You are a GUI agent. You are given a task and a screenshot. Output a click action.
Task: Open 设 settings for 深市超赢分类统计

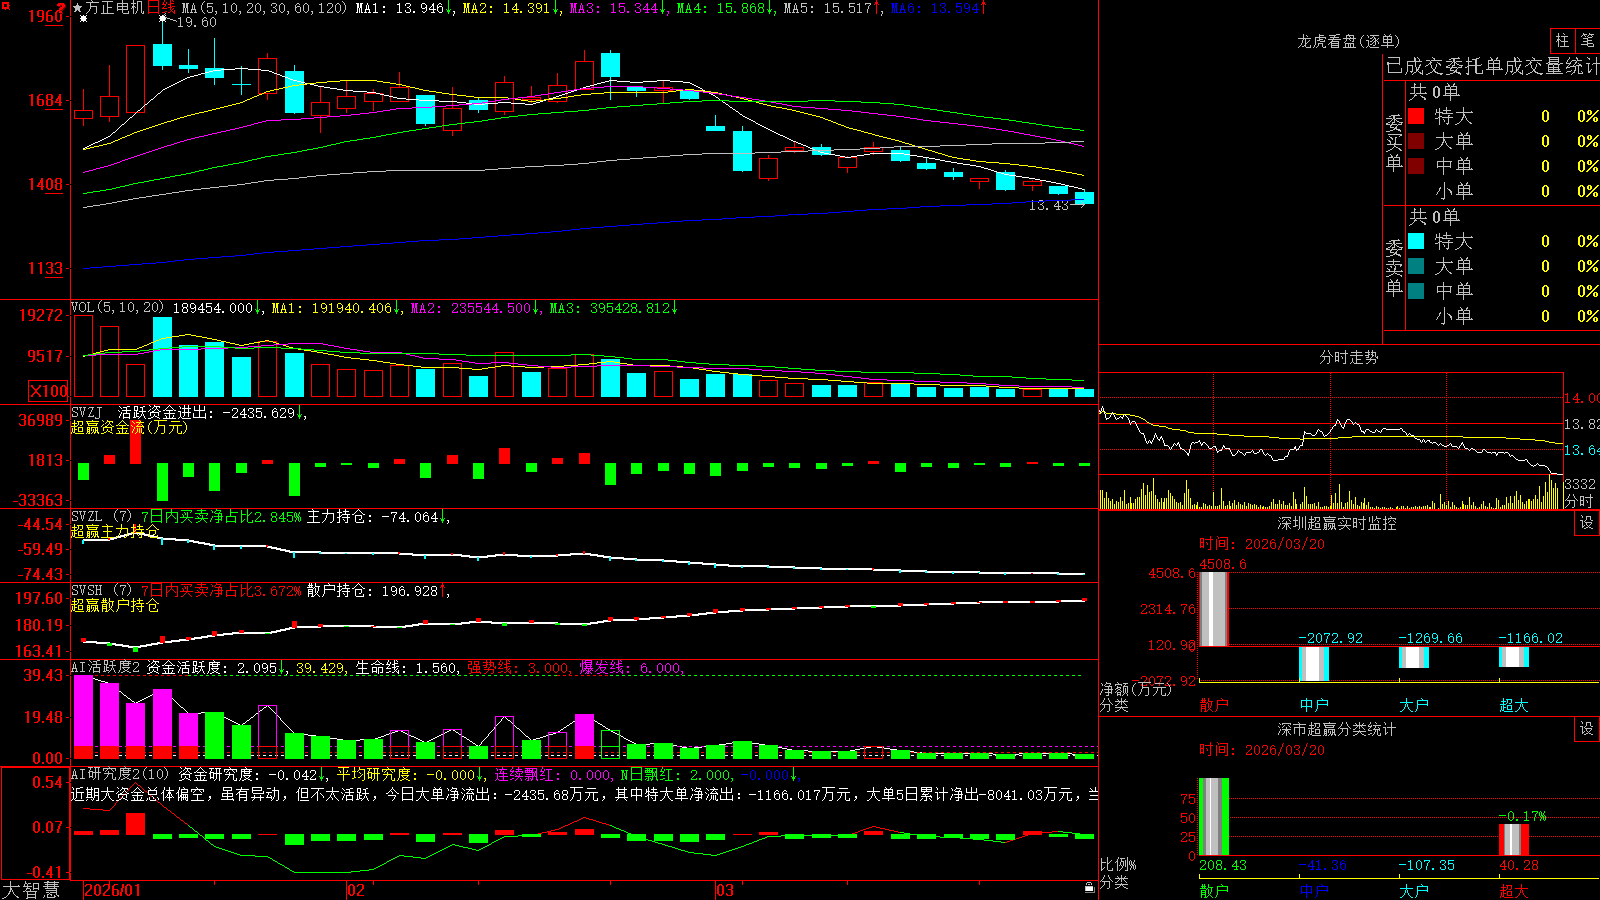[1587, 729]
